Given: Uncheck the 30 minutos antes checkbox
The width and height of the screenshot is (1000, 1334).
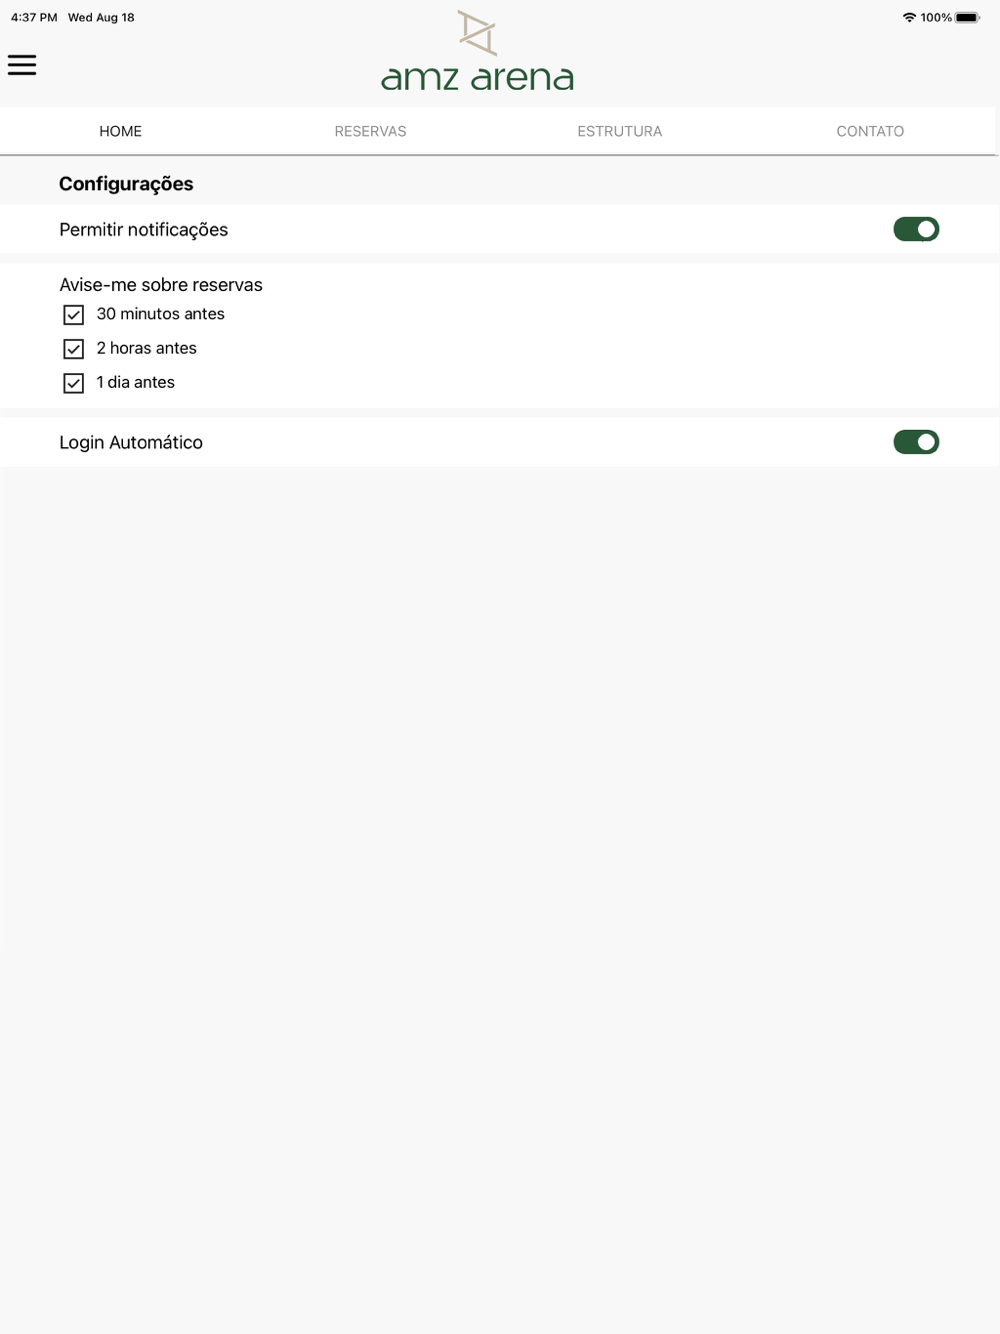Looking at the screenshot, I should pos(73,315).
